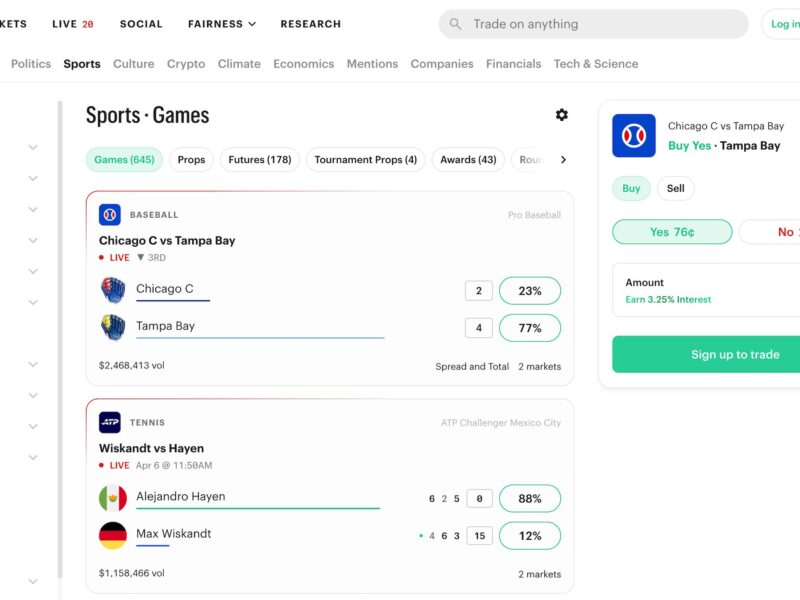Screen dimensions: 800x600
Task: Click the Tampa Bay glove icon
Action: pyautogui.click(x=113, y=327)
